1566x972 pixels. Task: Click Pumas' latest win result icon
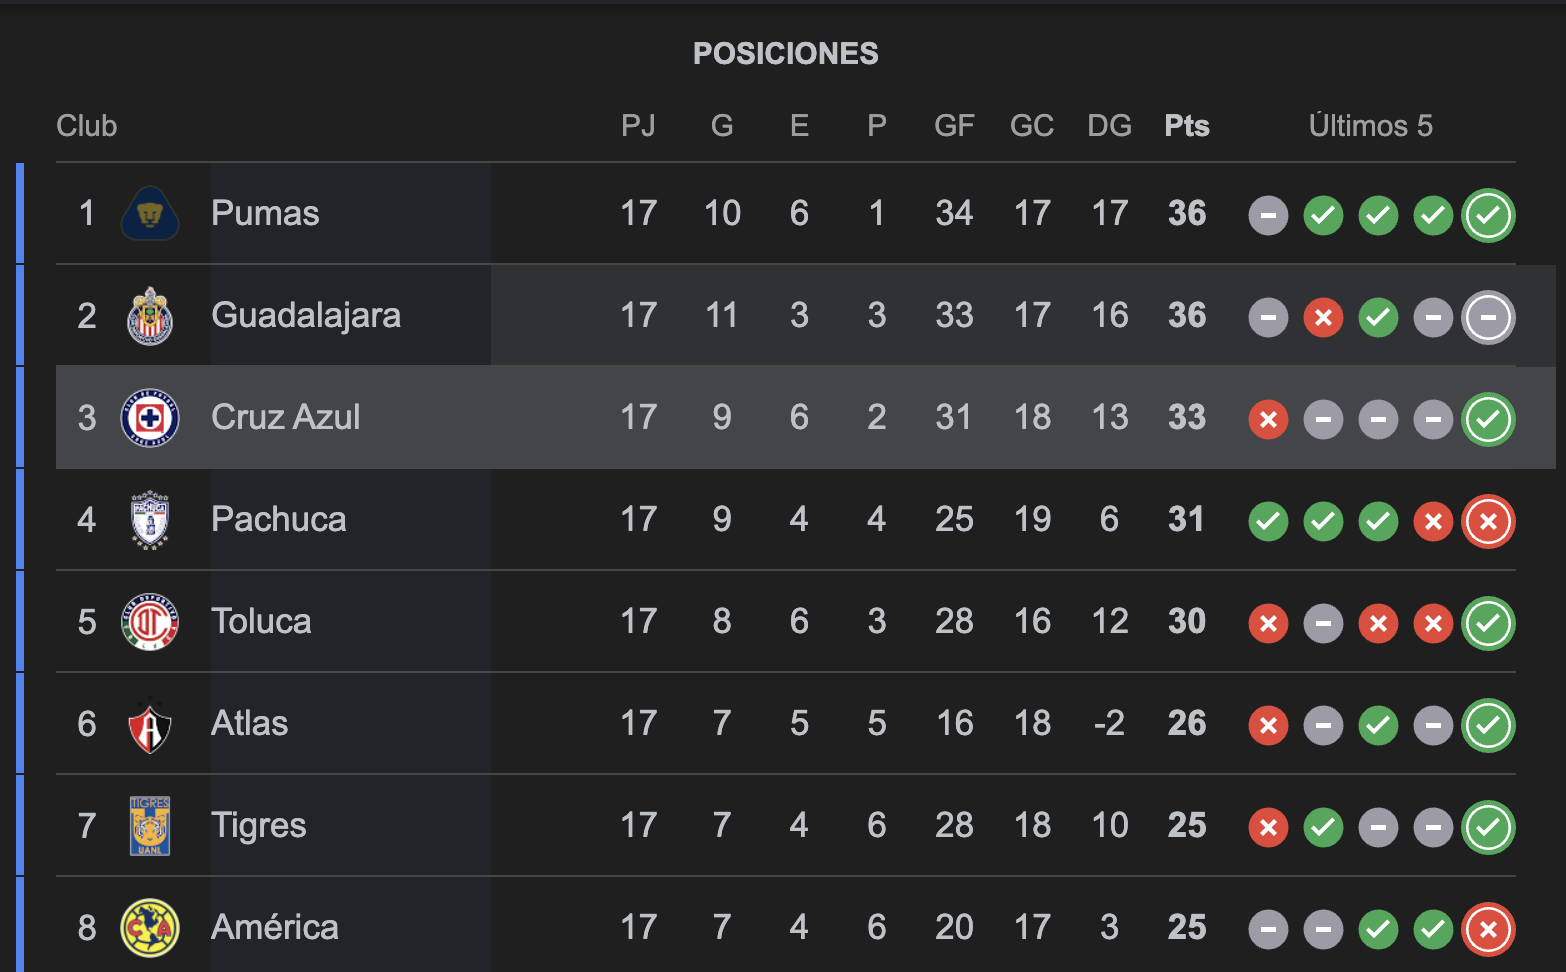pyautogui.click(x=1488, y=215)
